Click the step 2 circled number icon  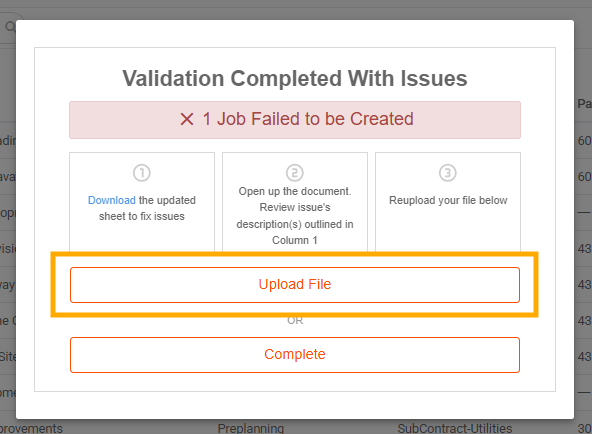click(294, 173)
